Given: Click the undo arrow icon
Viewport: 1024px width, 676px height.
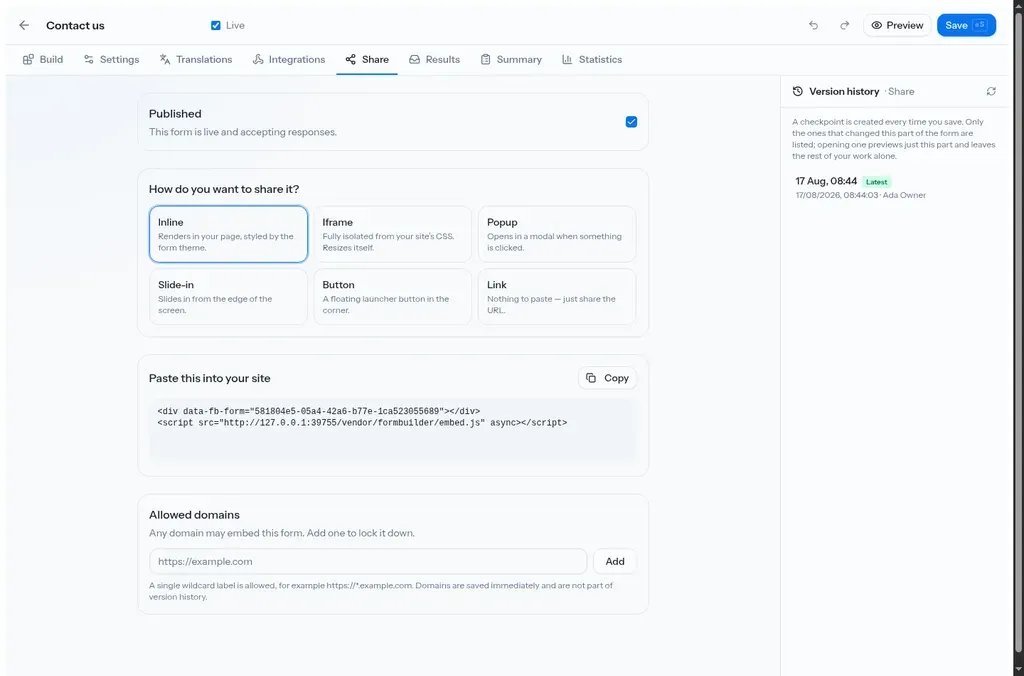Looking at the screenshot, I should (x=813, y=25).
